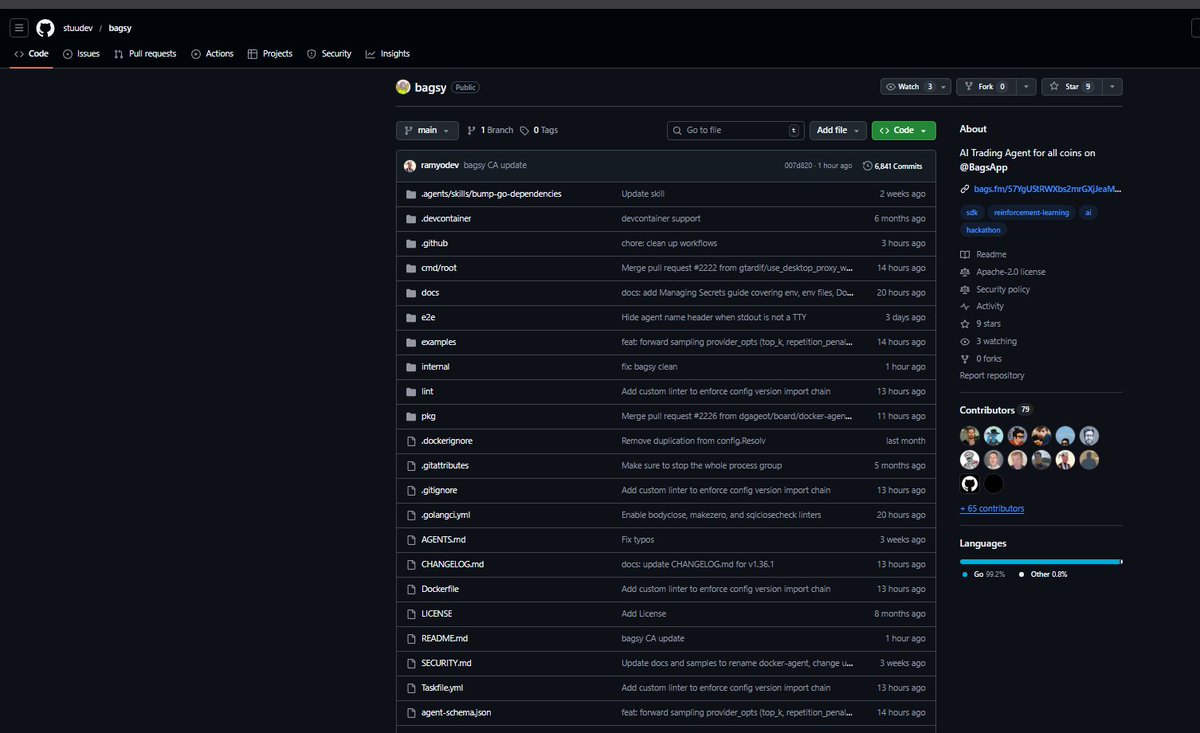Click the book icon beside Readme
This screenshot has width=1200, height=733.
click(965, 255)
